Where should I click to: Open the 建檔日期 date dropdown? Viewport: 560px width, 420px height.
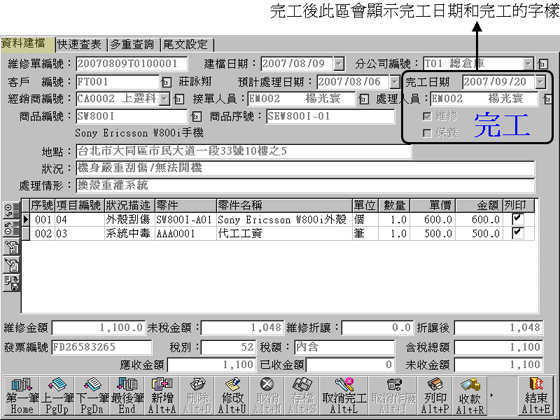coord(339,64)
